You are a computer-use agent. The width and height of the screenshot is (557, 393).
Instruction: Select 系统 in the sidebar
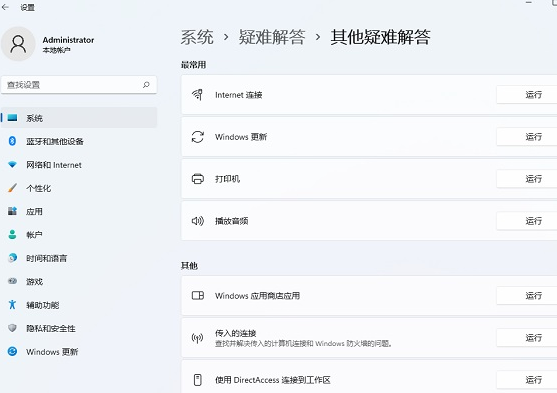[79, 118]
